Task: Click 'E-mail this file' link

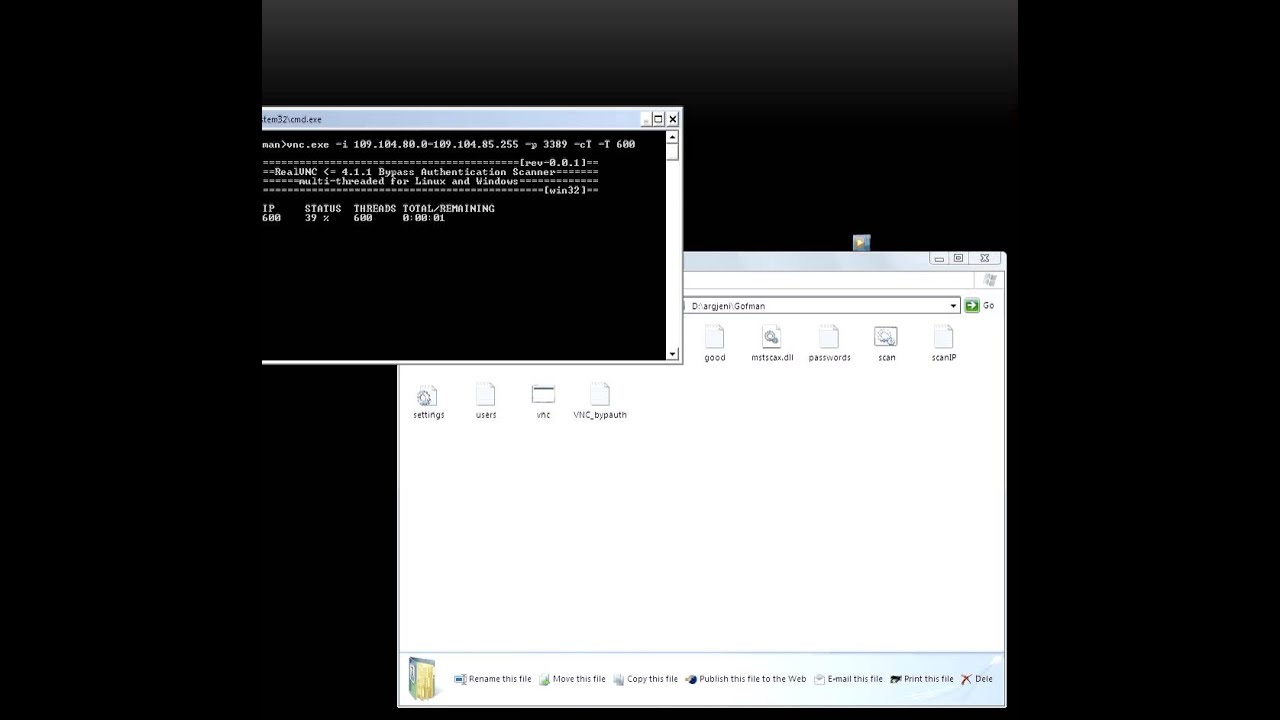Action: (x=848, y=679)
